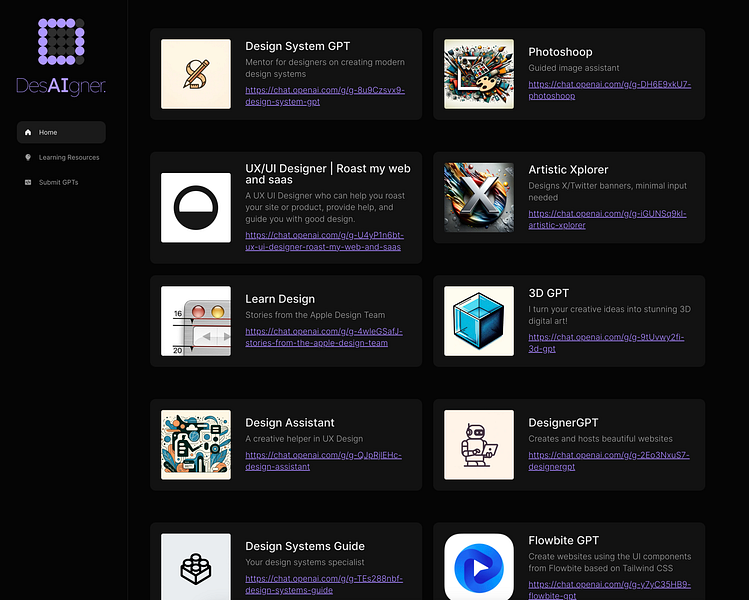749x600 pixels.
Task: Click the Artistic Xplorer title
Action: tap(568, 170)
